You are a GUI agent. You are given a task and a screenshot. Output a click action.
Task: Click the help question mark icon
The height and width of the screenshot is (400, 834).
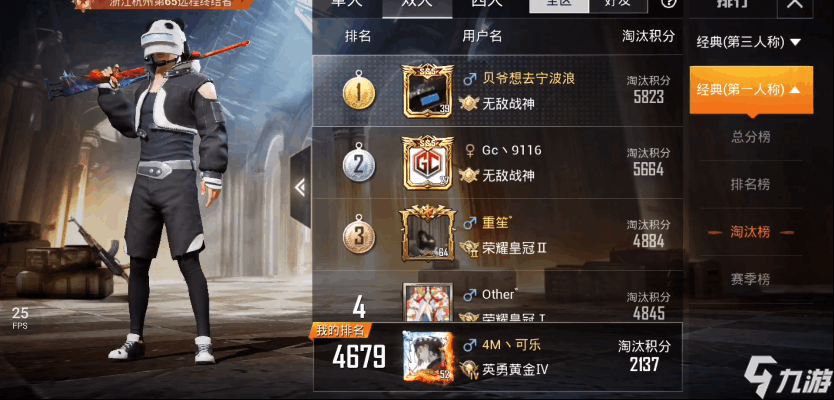coord(669,3)
